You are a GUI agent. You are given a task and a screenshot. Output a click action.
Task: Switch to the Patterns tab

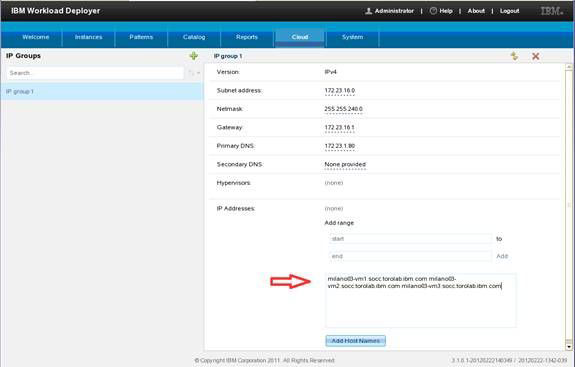[141, 37]
